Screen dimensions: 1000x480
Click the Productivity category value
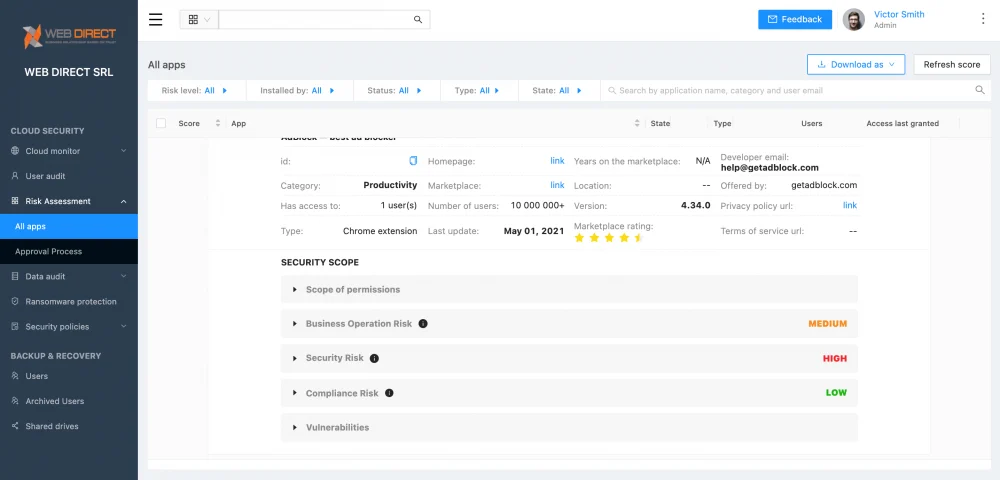click(x=390, y=185)
